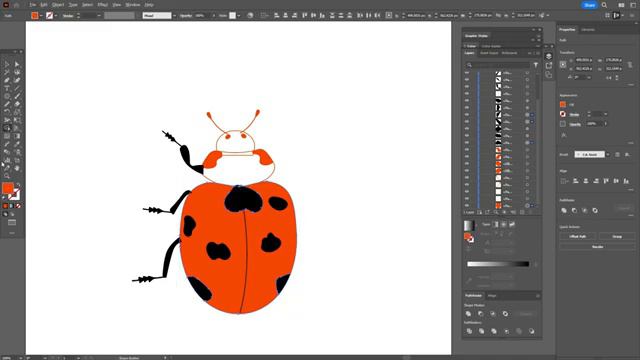Screen dimensions: 640x360
Task: Open stroke color dropdown in control bar
Action: pyautogui.click(x=56, y=16)
